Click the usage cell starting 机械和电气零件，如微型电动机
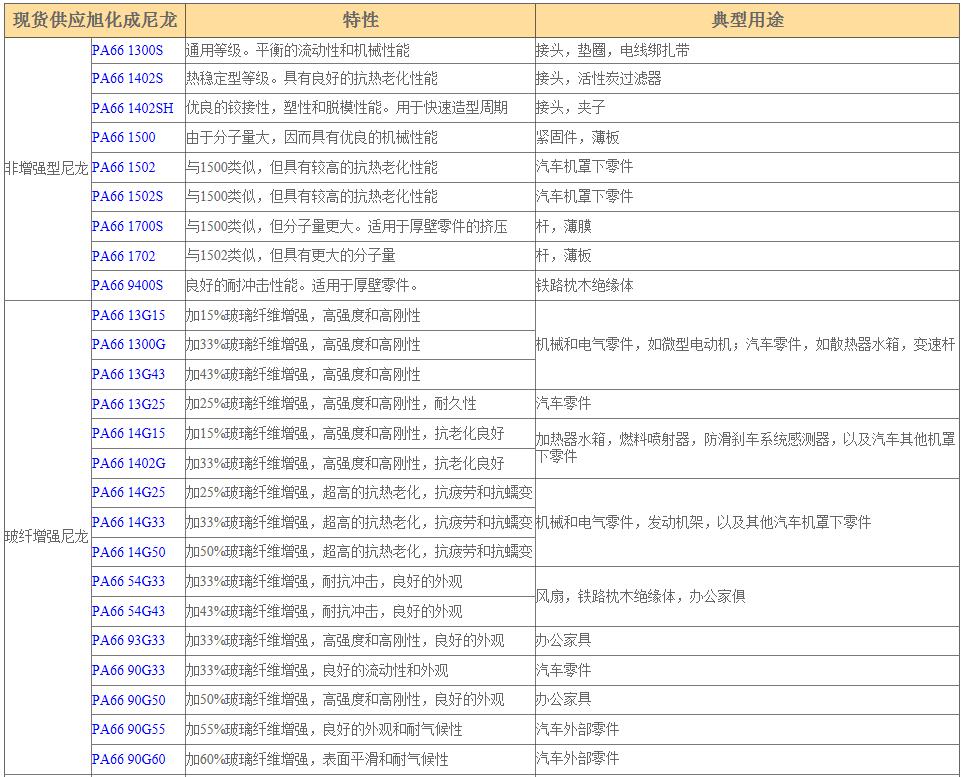 pos(747,345)
